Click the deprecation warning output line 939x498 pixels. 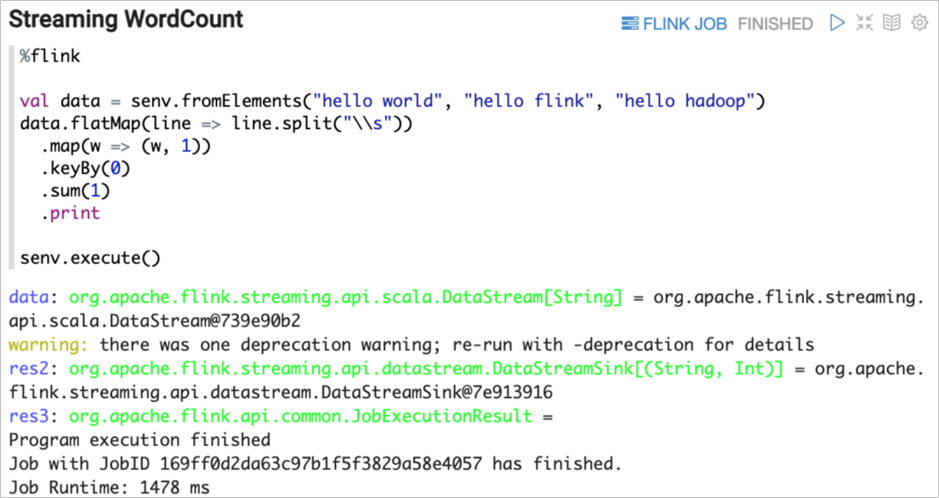point(411,345)
